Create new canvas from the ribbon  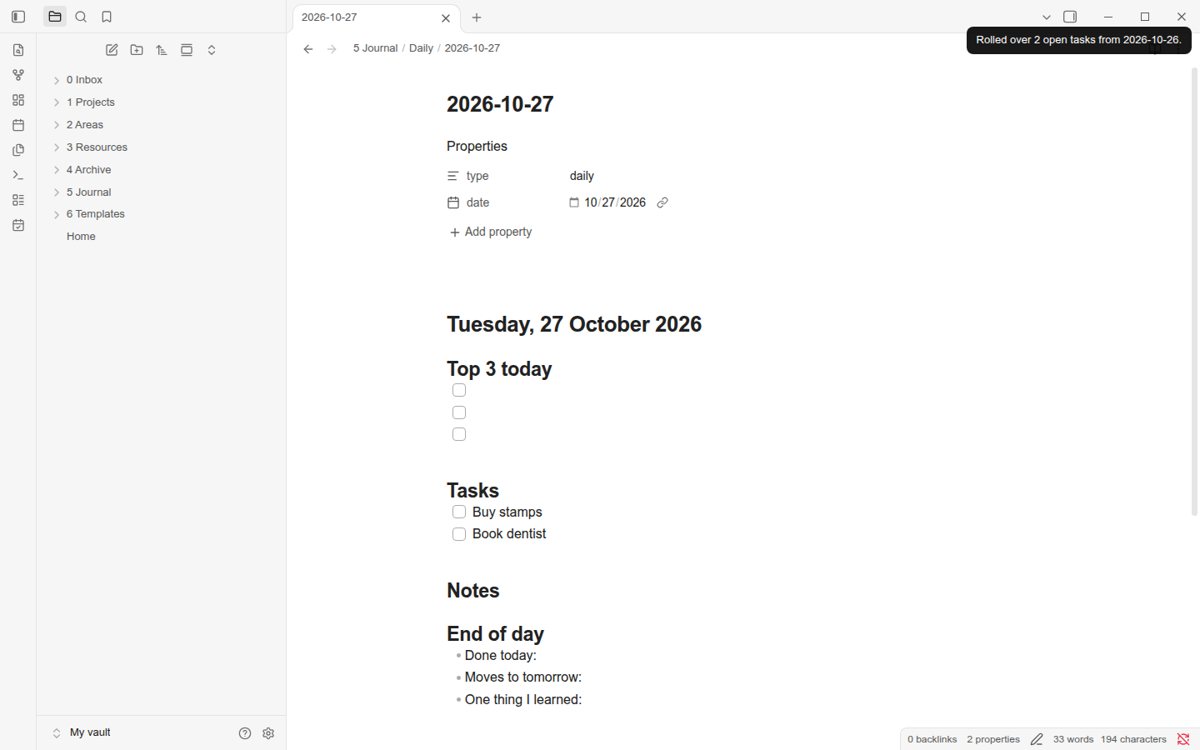pyautogui.click(x=18, y=100)
